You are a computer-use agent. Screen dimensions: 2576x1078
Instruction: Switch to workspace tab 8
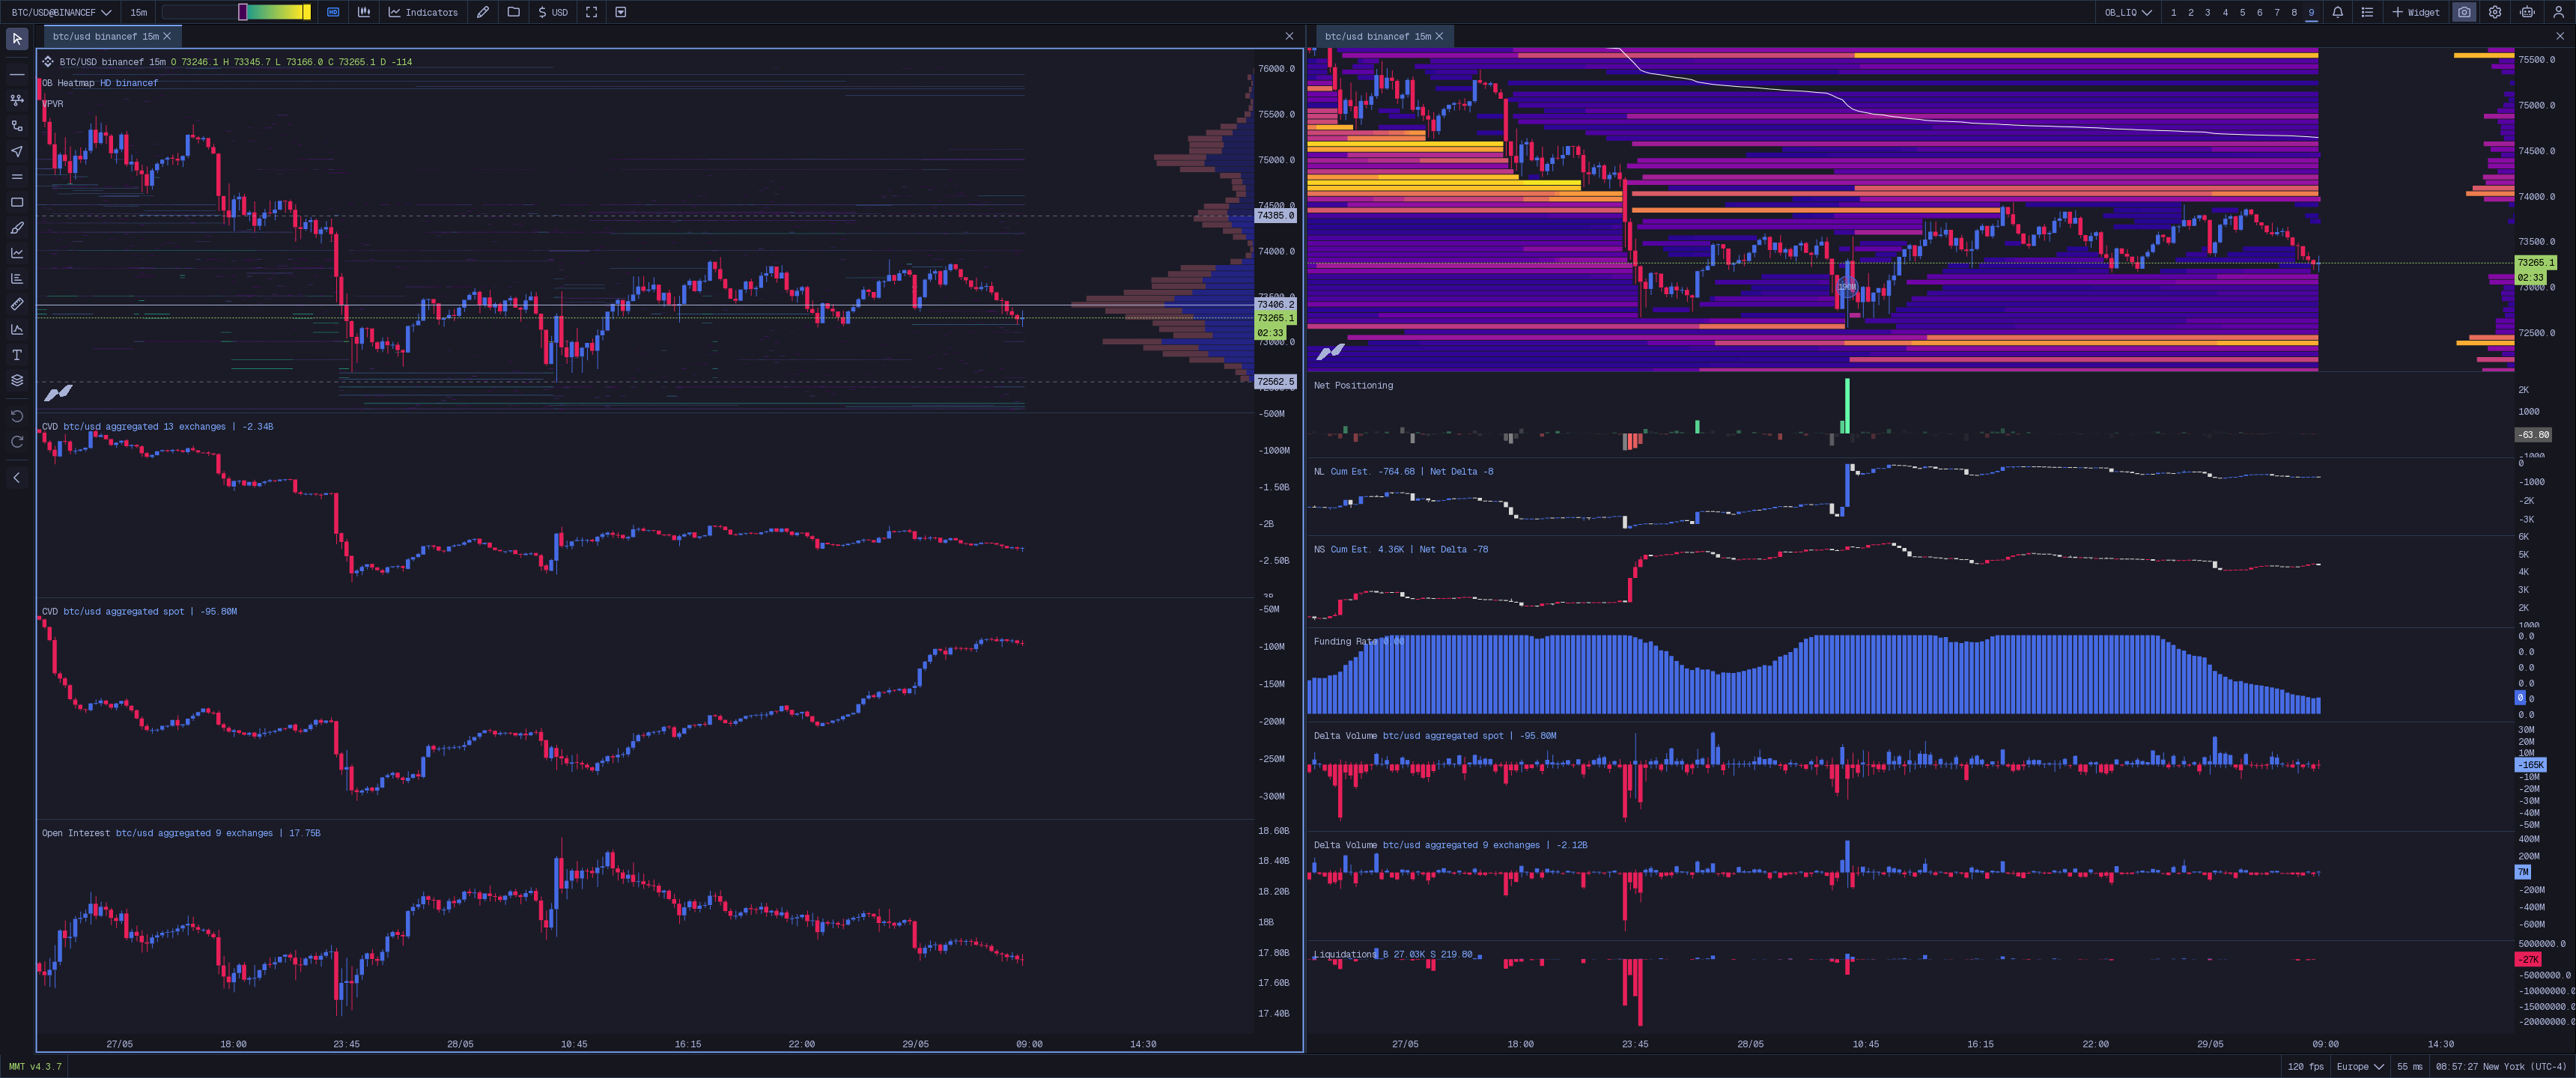point(2294,12)
